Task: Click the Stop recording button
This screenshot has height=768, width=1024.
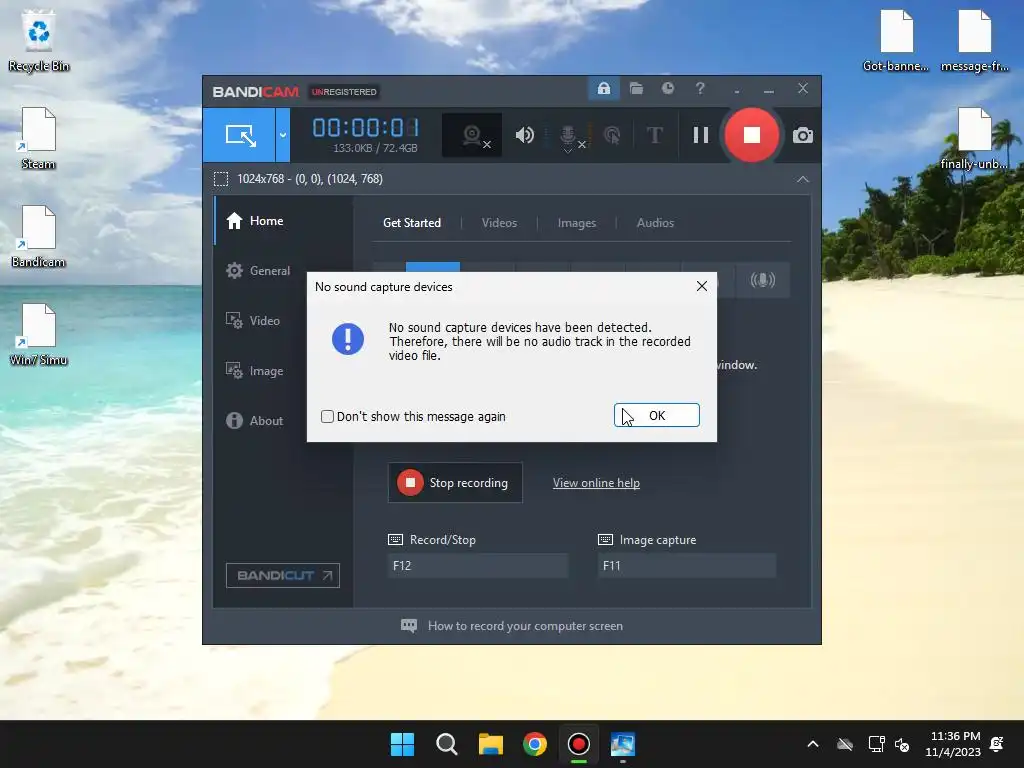Action: pos(455,483)
